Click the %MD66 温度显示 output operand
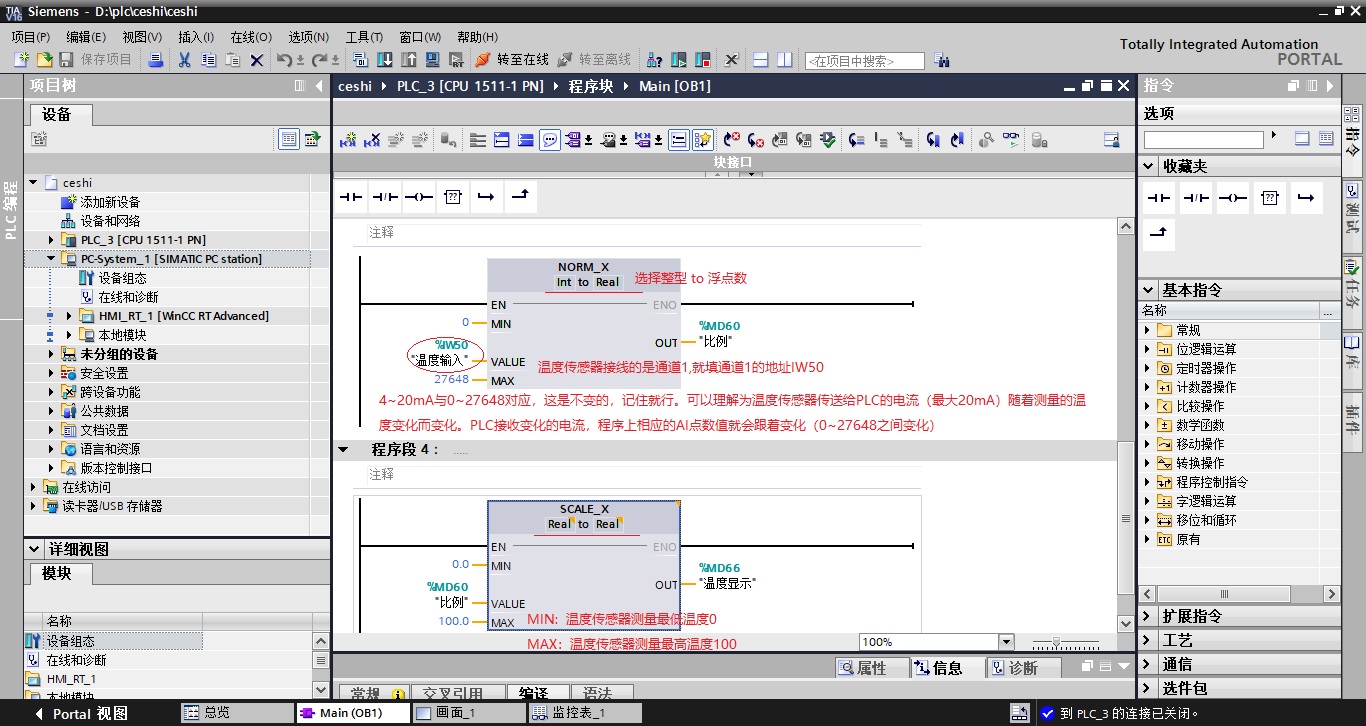 pos(726,575)
